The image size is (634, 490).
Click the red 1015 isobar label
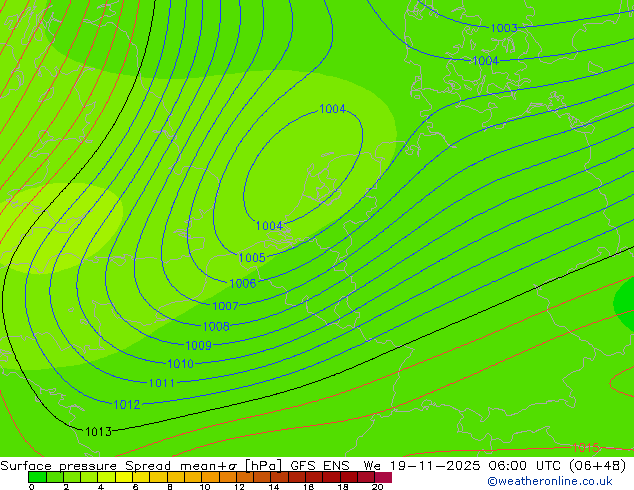[585, 448]
